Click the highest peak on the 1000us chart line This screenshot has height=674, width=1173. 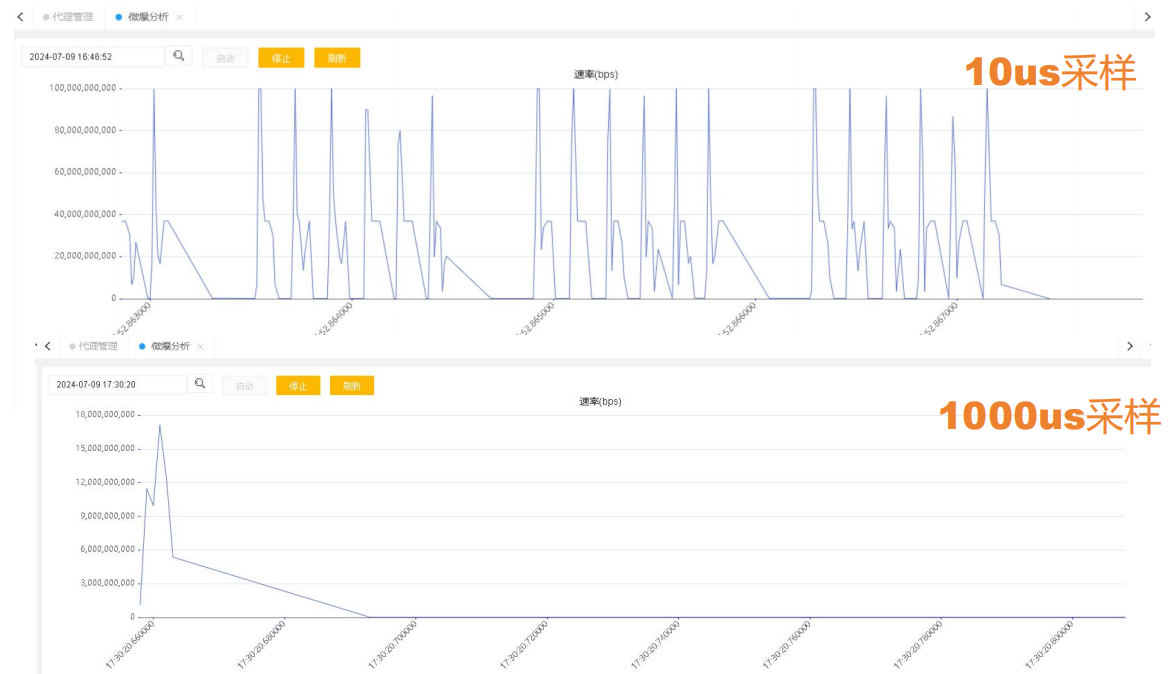point(160,425)
